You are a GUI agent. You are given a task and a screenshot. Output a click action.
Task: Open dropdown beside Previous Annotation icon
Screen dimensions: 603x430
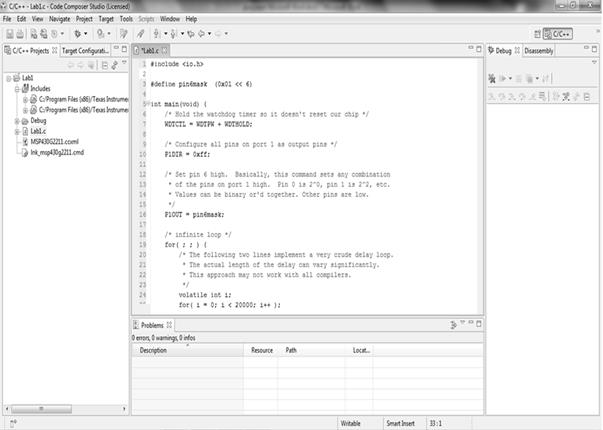tap(182, 34)
